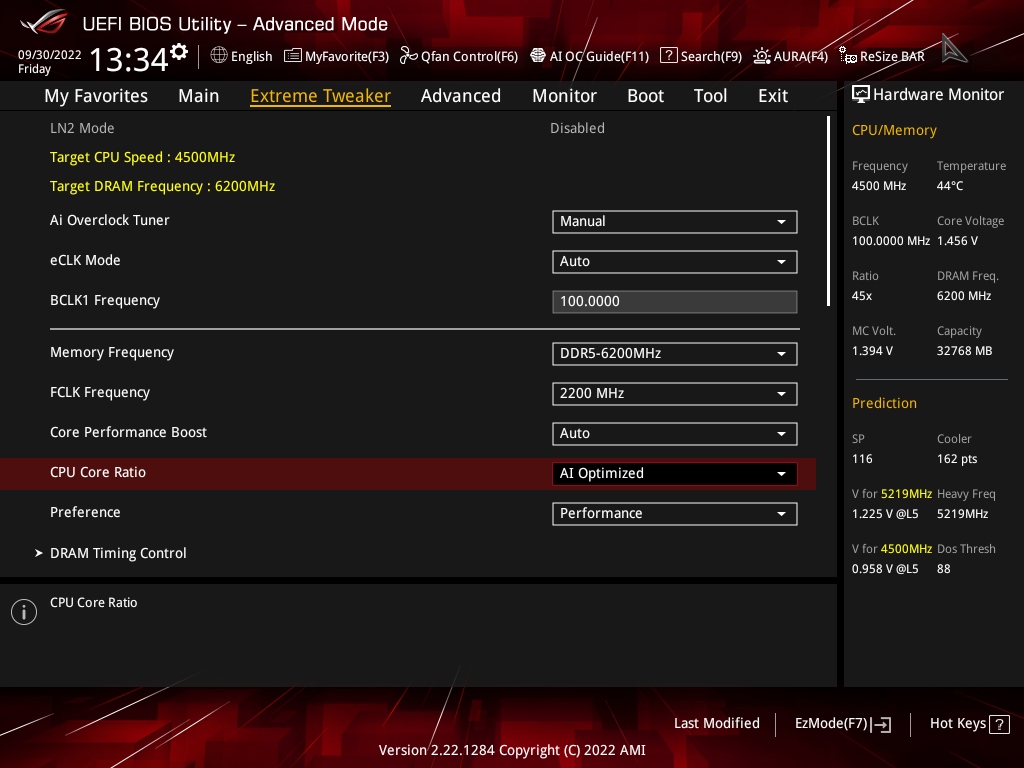The height and width of the screenshot is (768, 1024).
Task: Click FCLK Frequency label
Action: 100,392
